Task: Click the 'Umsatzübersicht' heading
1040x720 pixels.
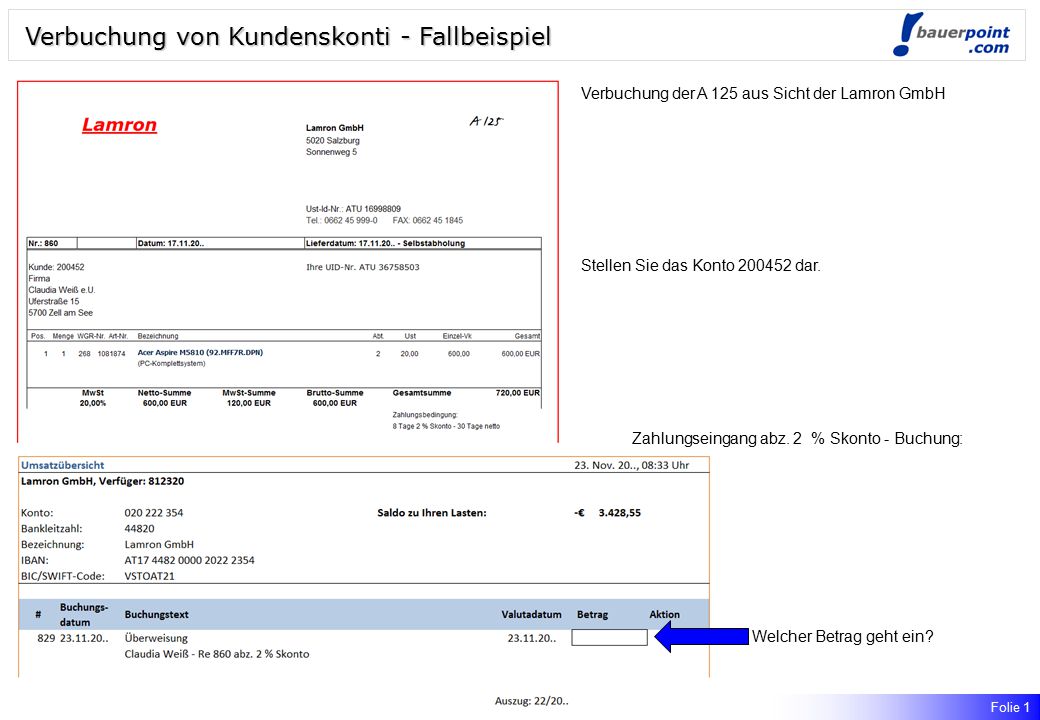Action: click(x=62, y=465)
